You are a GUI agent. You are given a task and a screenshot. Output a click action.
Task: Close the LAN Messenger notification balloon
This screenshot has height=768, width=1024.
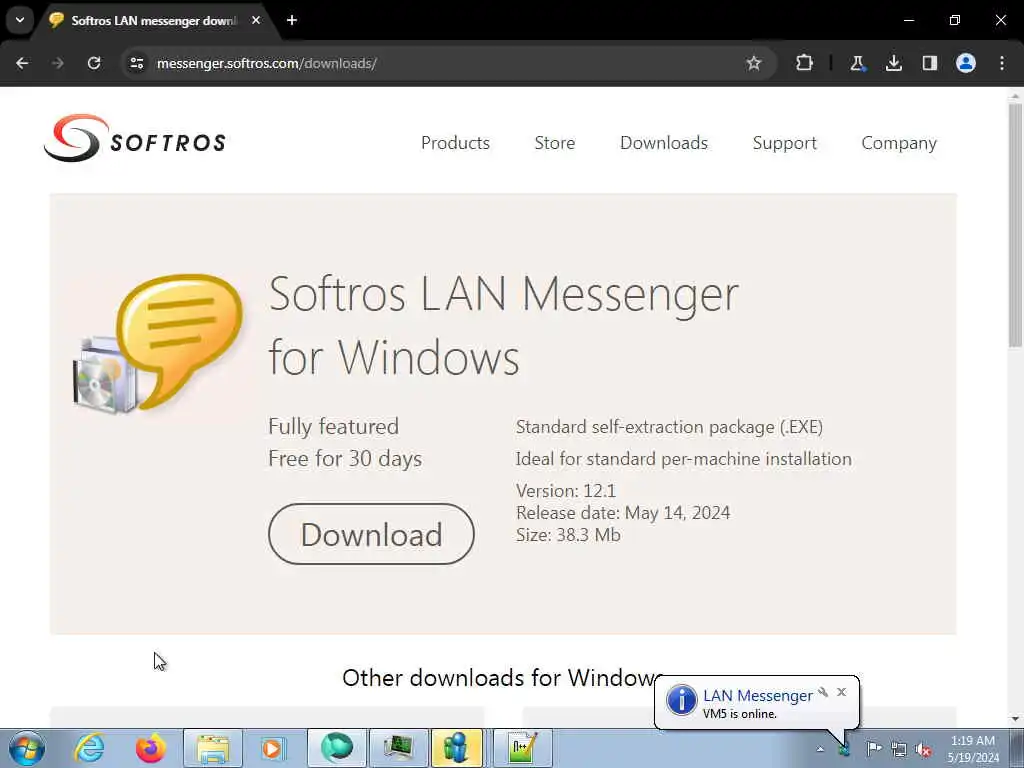841,692
